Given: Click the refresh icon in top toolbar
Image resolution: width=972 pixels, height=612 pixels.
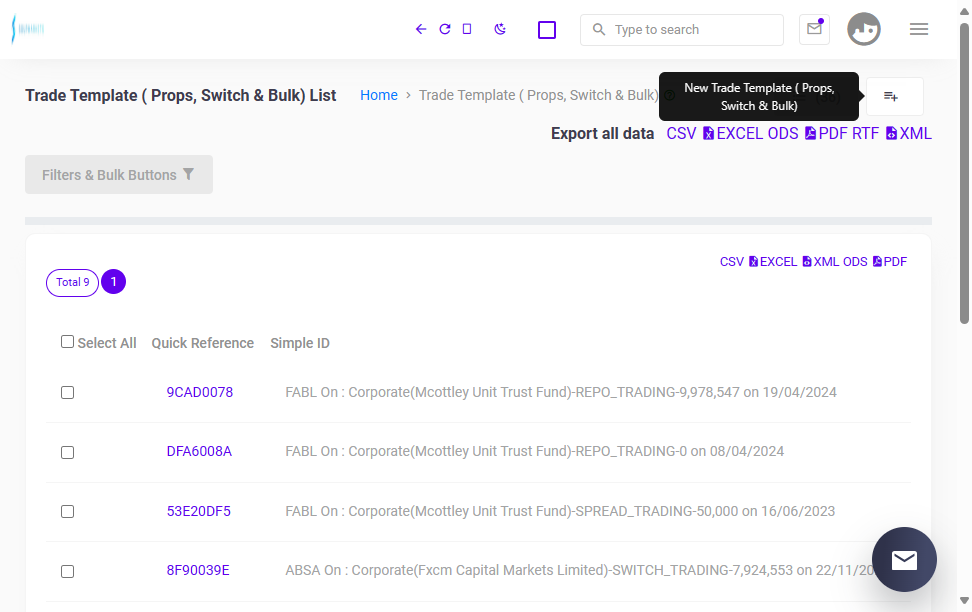Looking at the screenshot, I should (x=444, y=29).
